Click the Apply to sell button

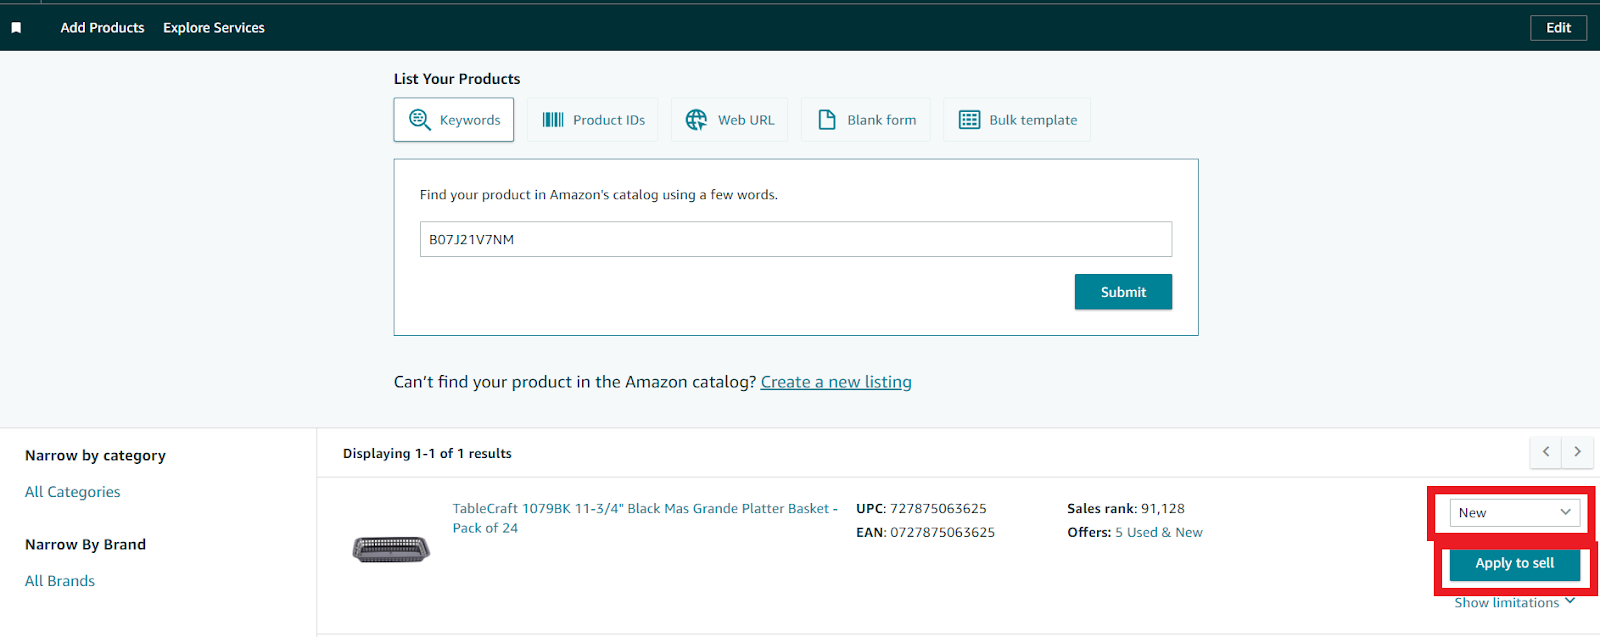coord(1514,564)
